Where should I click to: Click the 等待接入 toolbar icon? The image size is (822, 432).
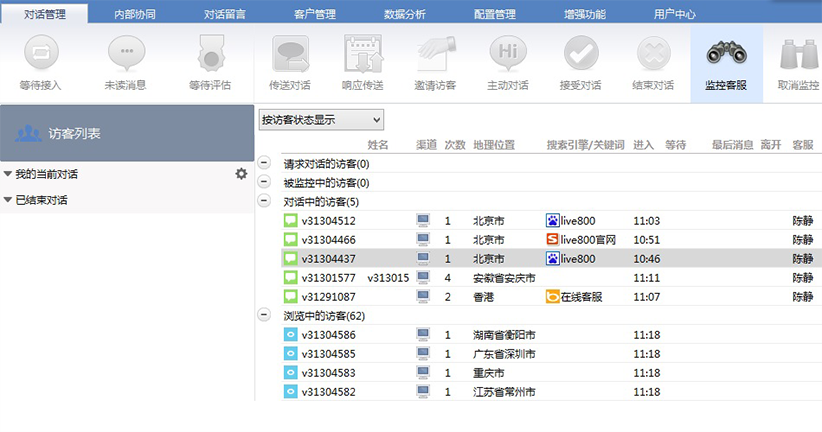(x=39, y=52)
